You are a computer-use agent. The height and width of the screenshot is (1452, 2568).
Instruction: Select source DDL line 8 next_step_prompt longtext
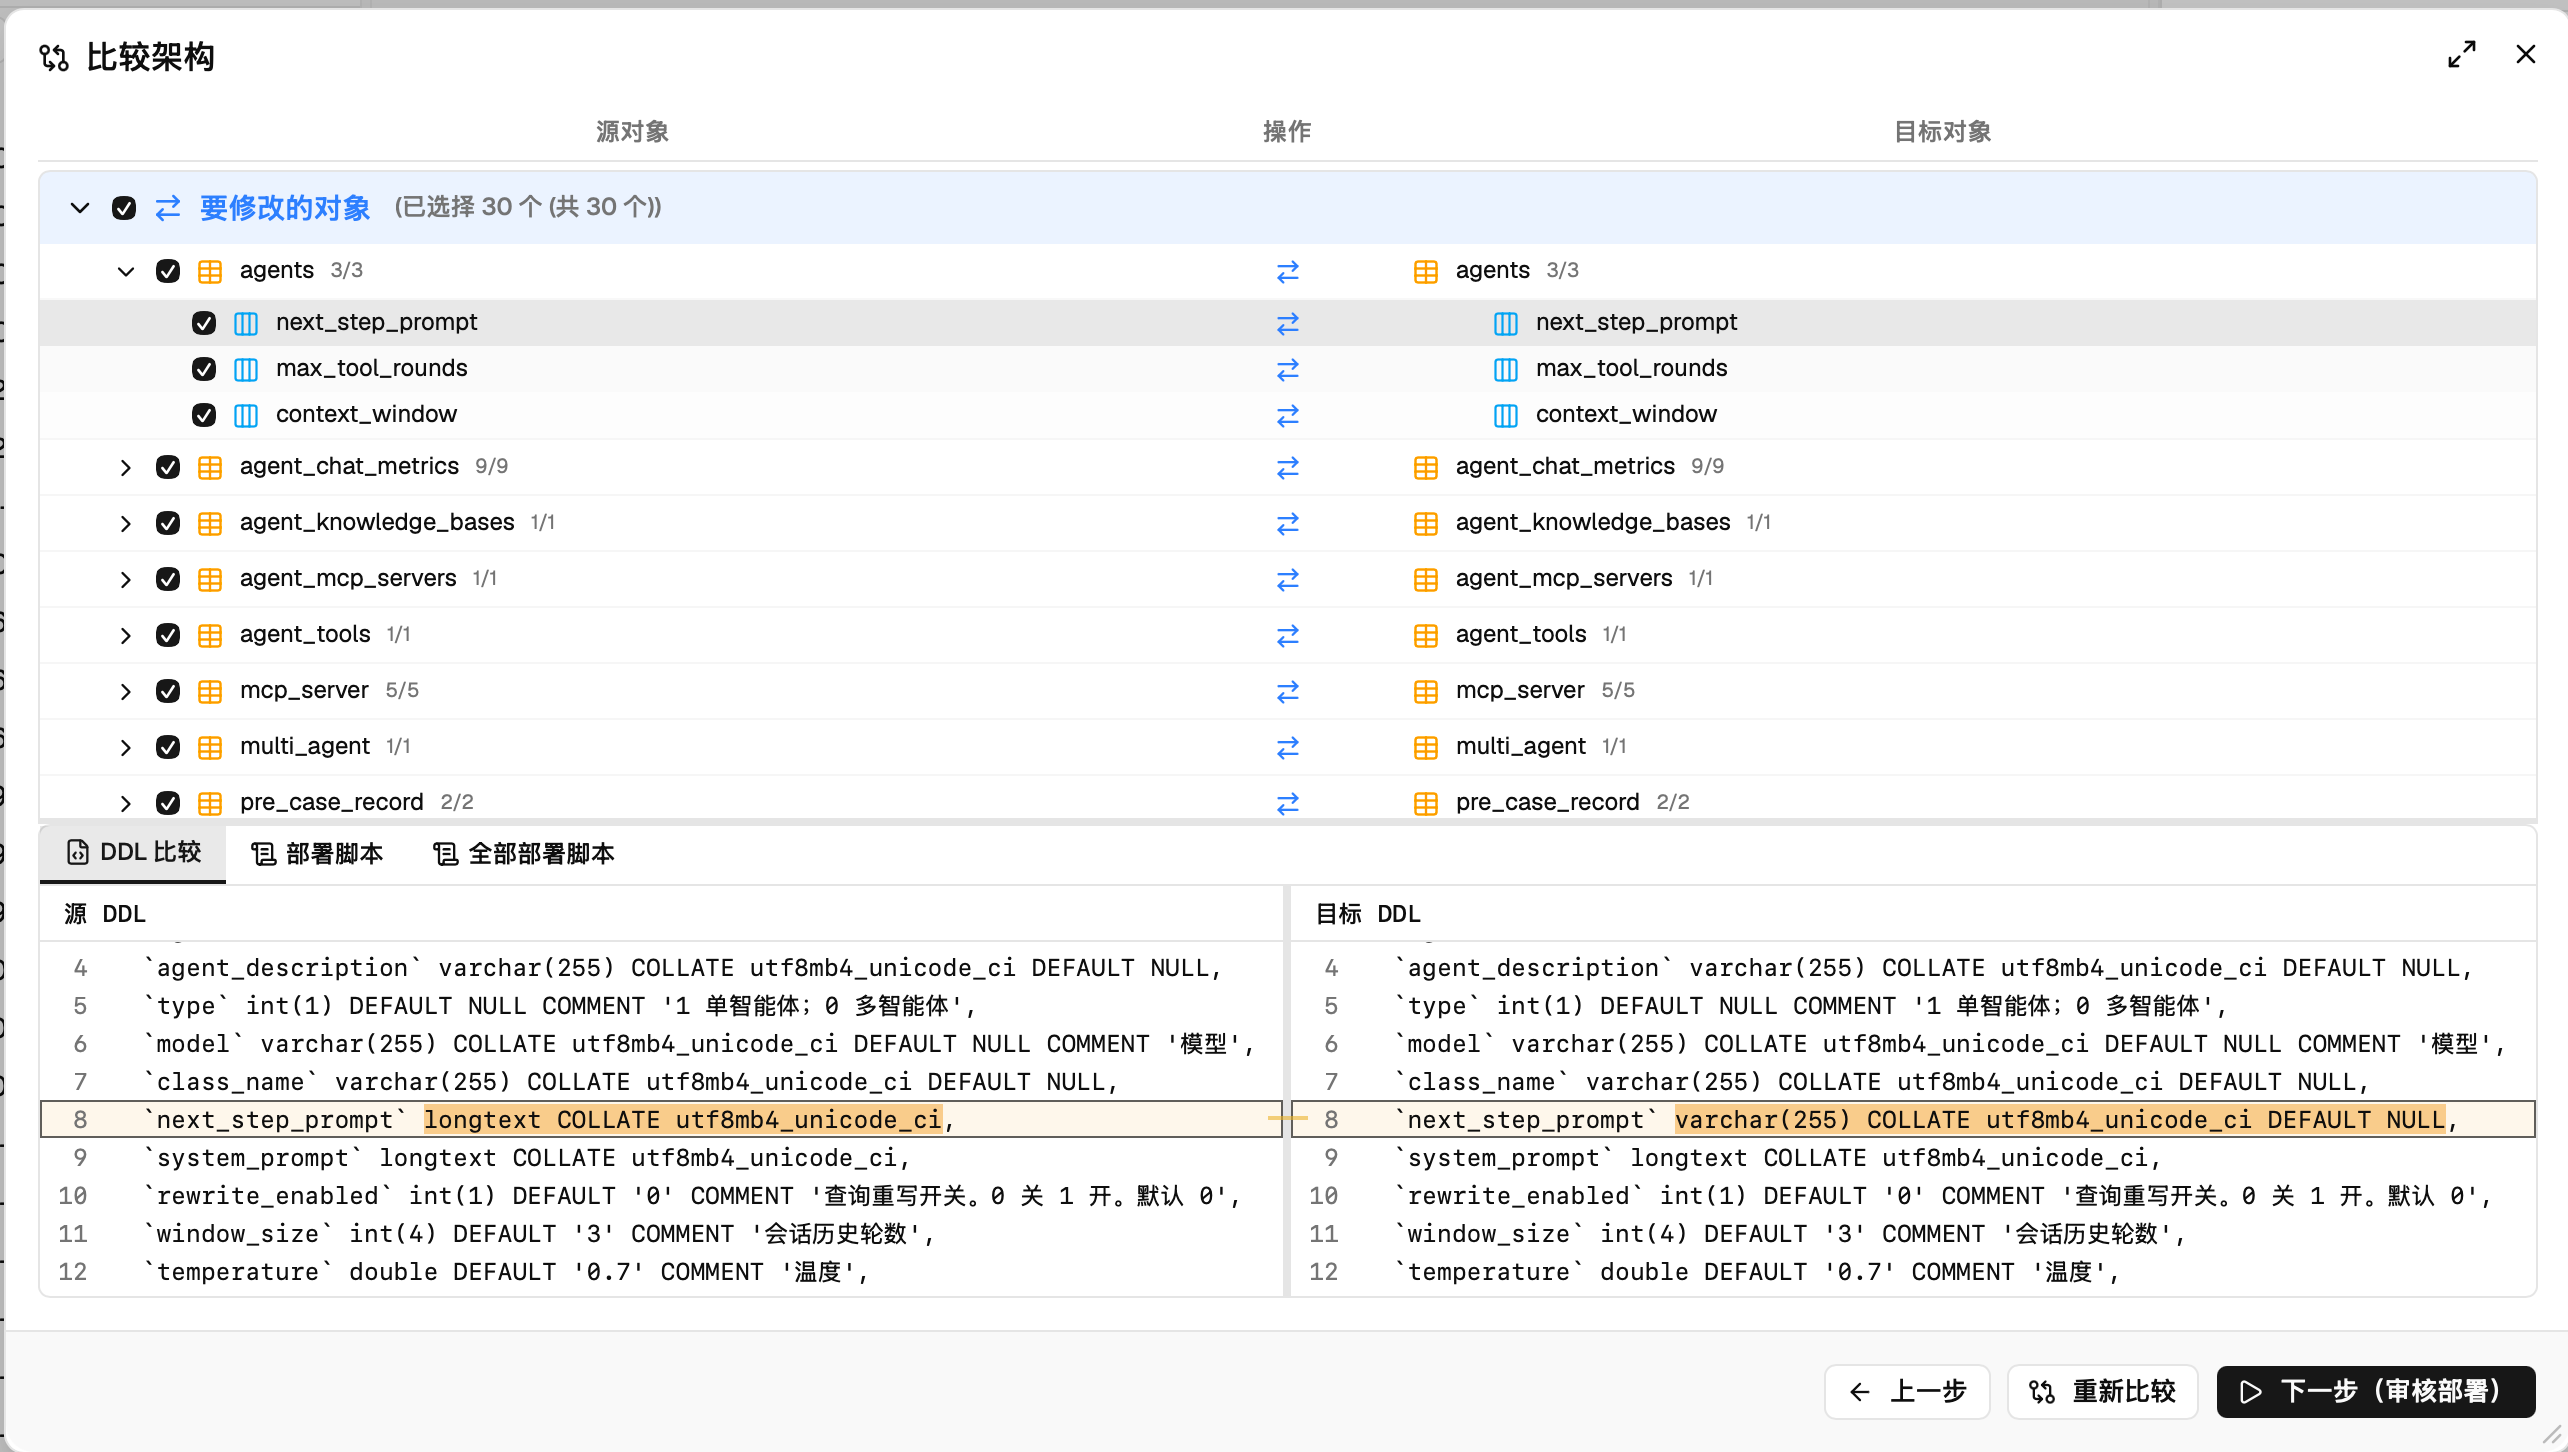point(660,1119)
